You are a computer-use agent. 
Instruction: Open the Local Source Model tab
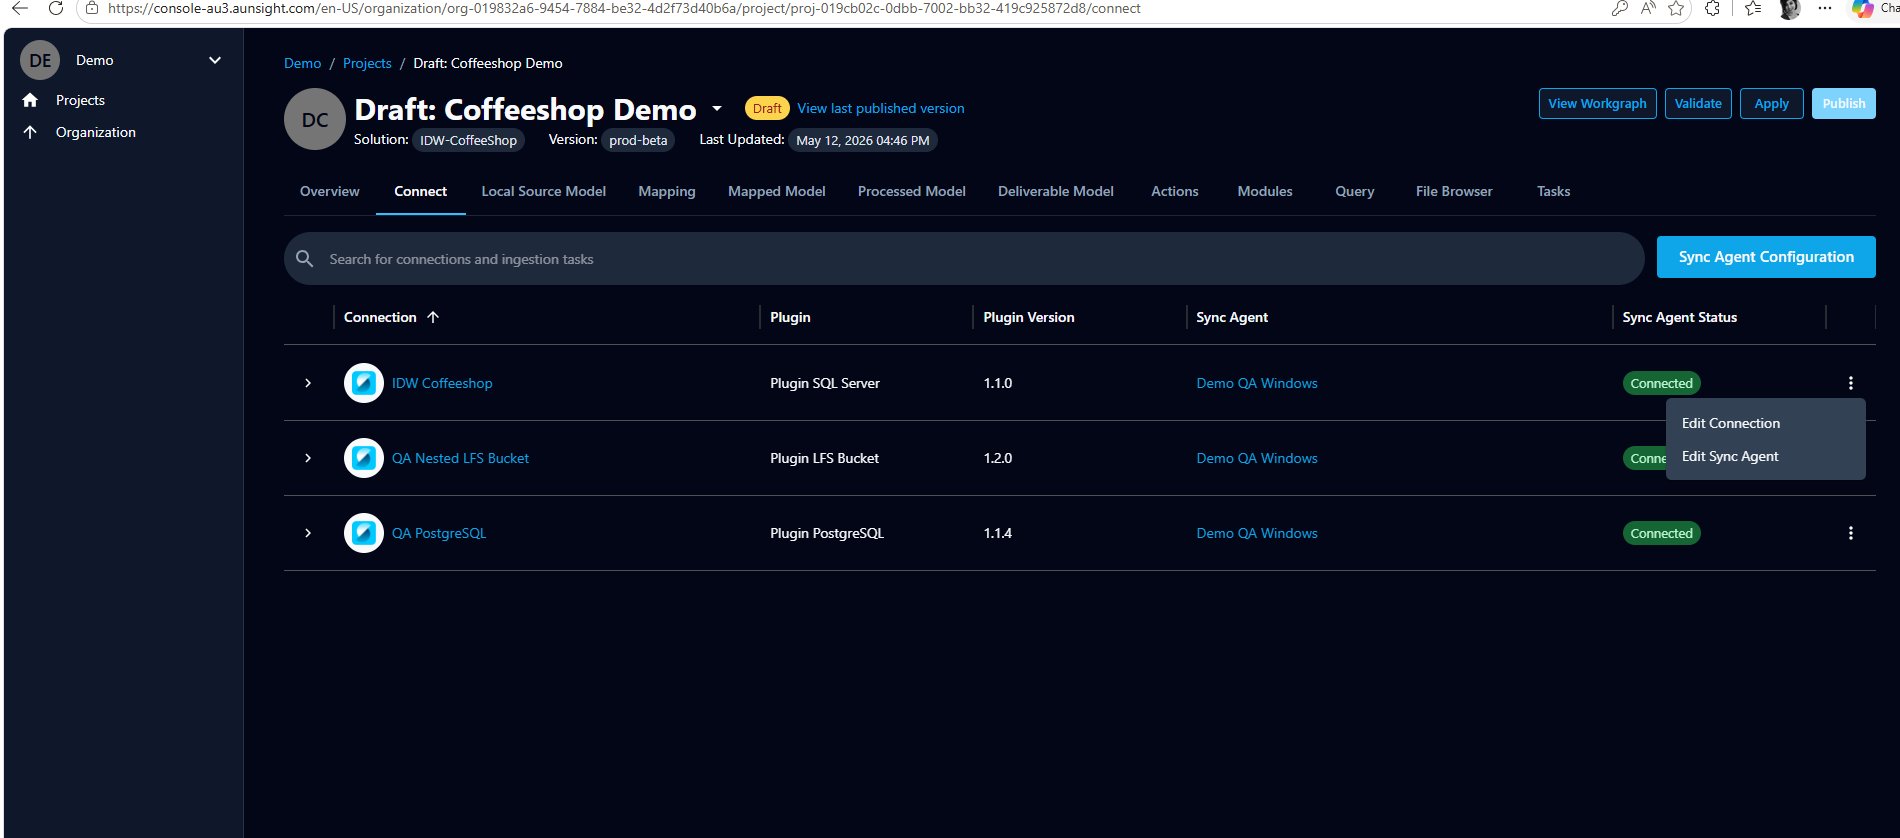coord(544,191)
